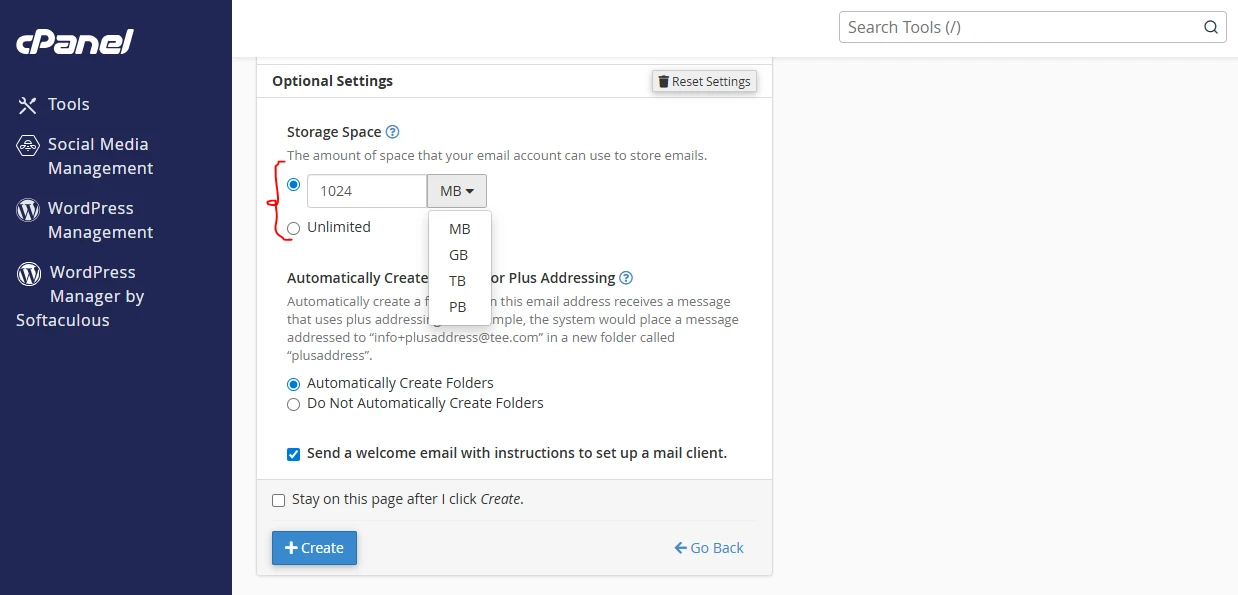Select the 1024 MB storage limit radio button

(x=293, y=184)
